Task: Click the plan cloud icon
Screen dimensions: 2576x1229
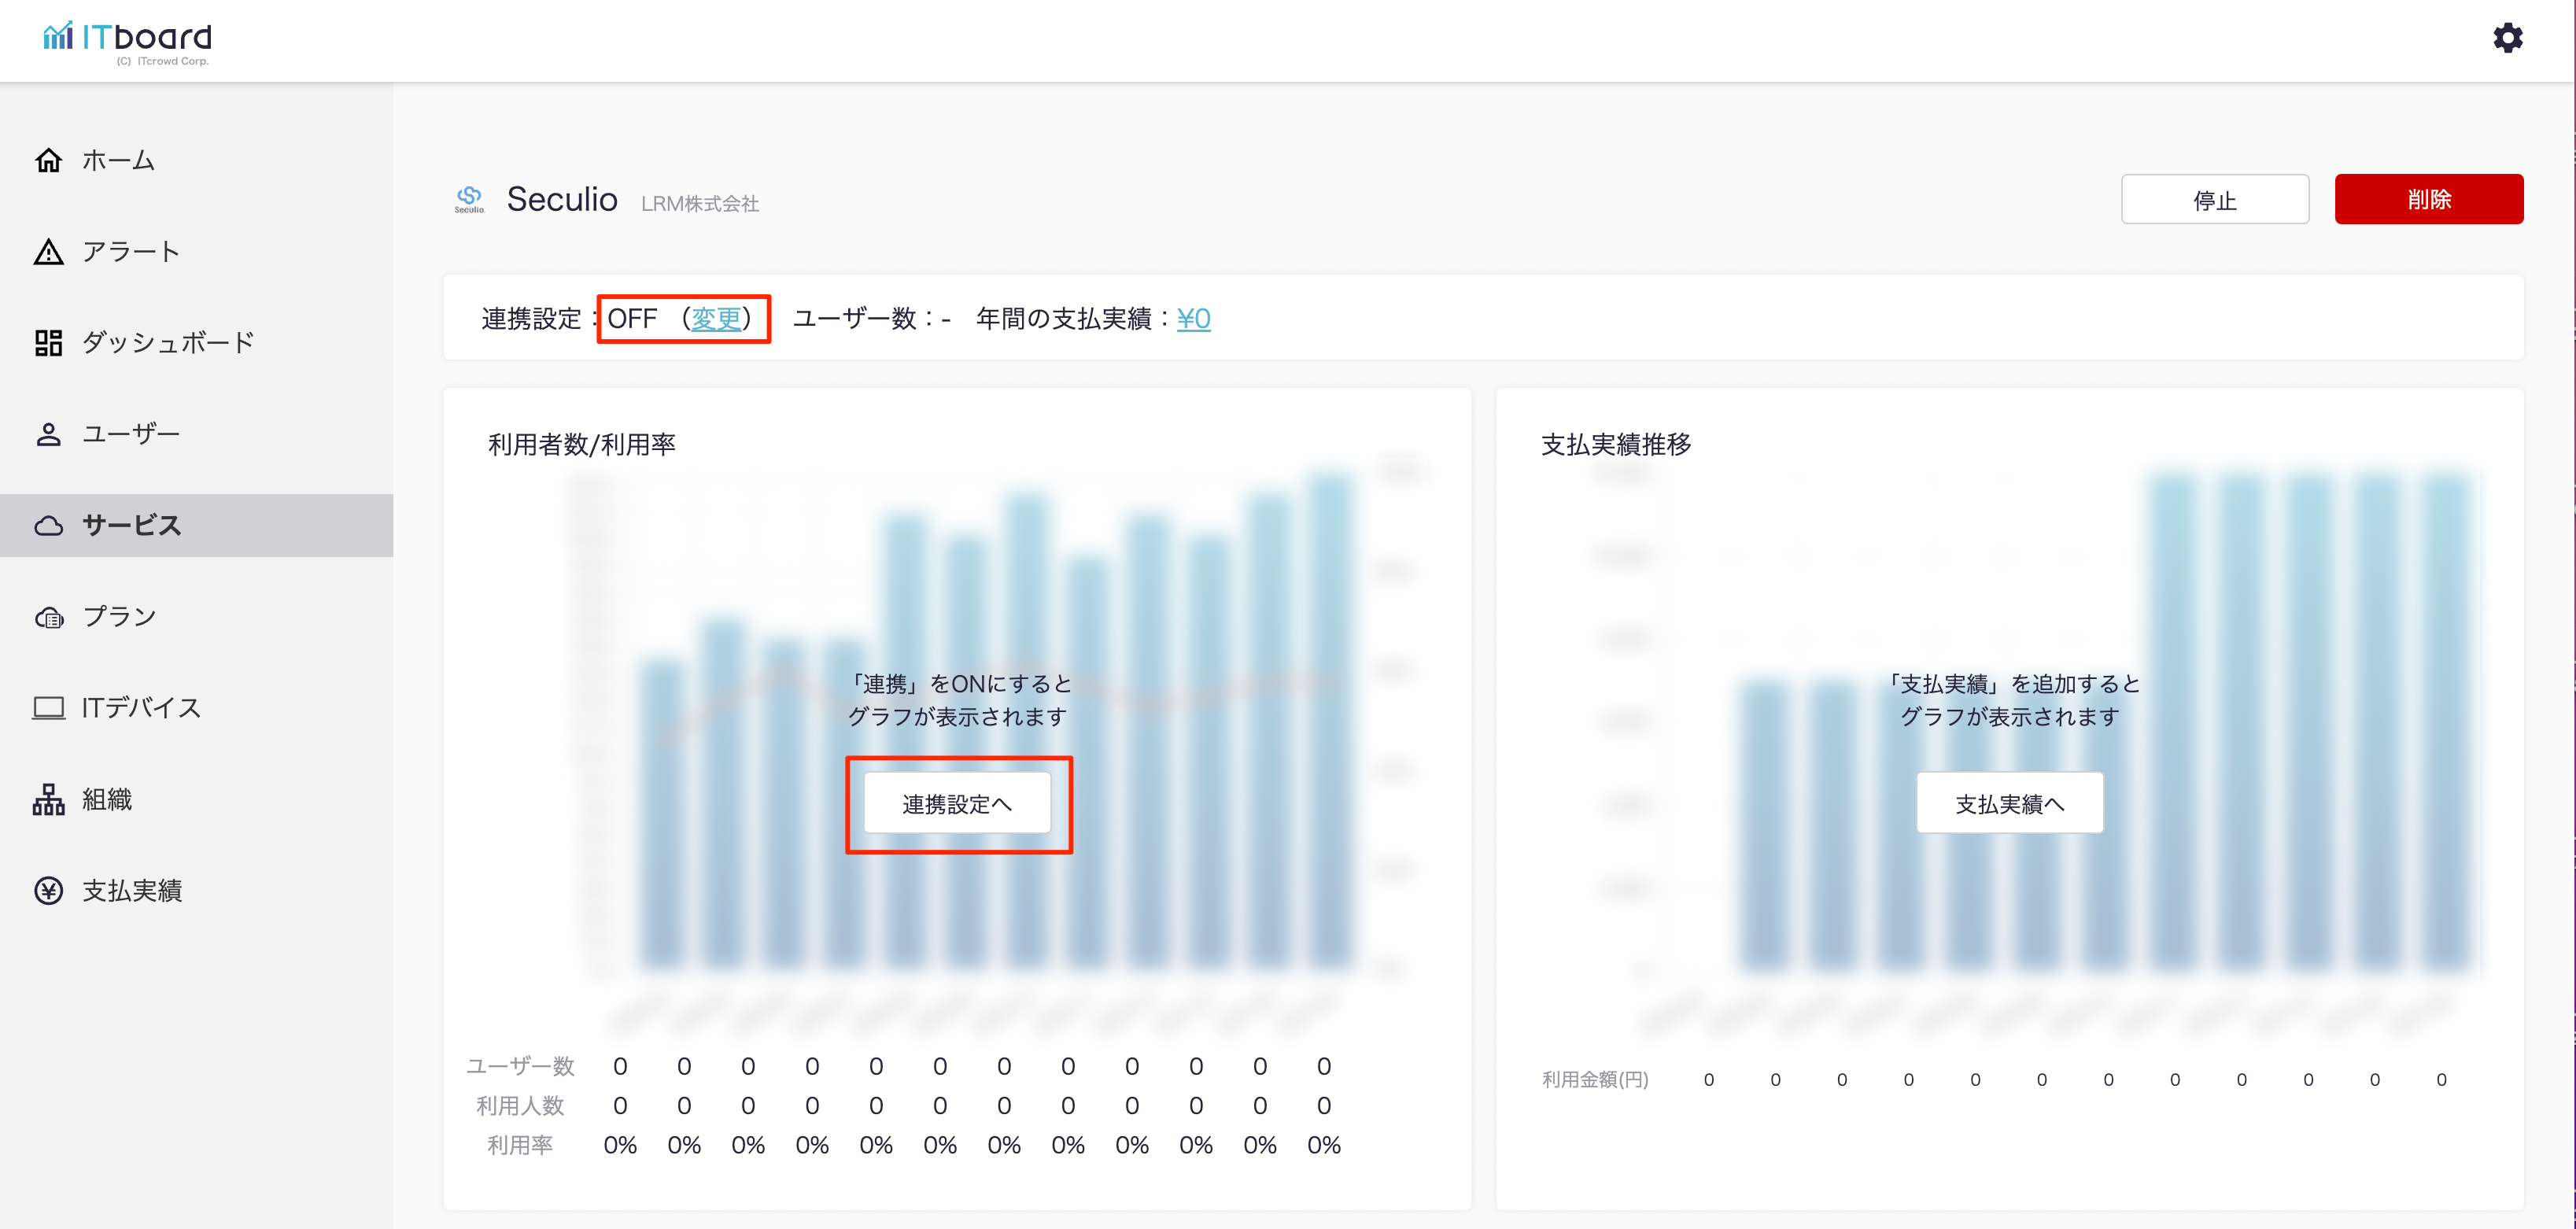Action: click(48, 617)
